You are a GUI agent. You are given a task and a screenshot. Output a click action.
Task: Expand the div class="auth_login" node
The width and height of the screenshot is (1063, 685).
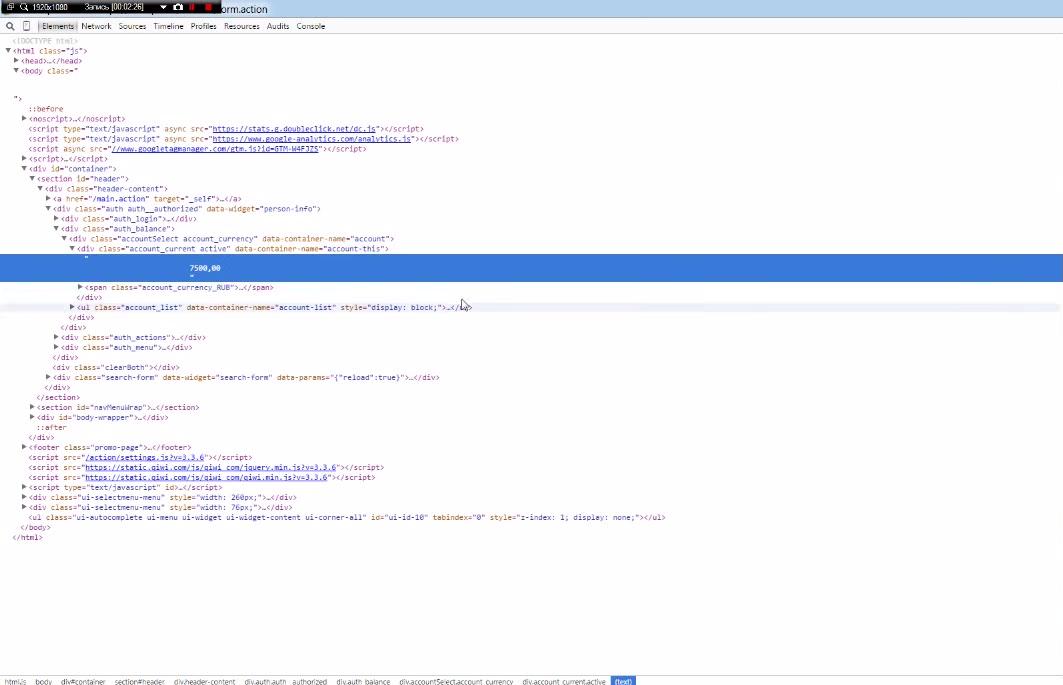coord(57,219)
